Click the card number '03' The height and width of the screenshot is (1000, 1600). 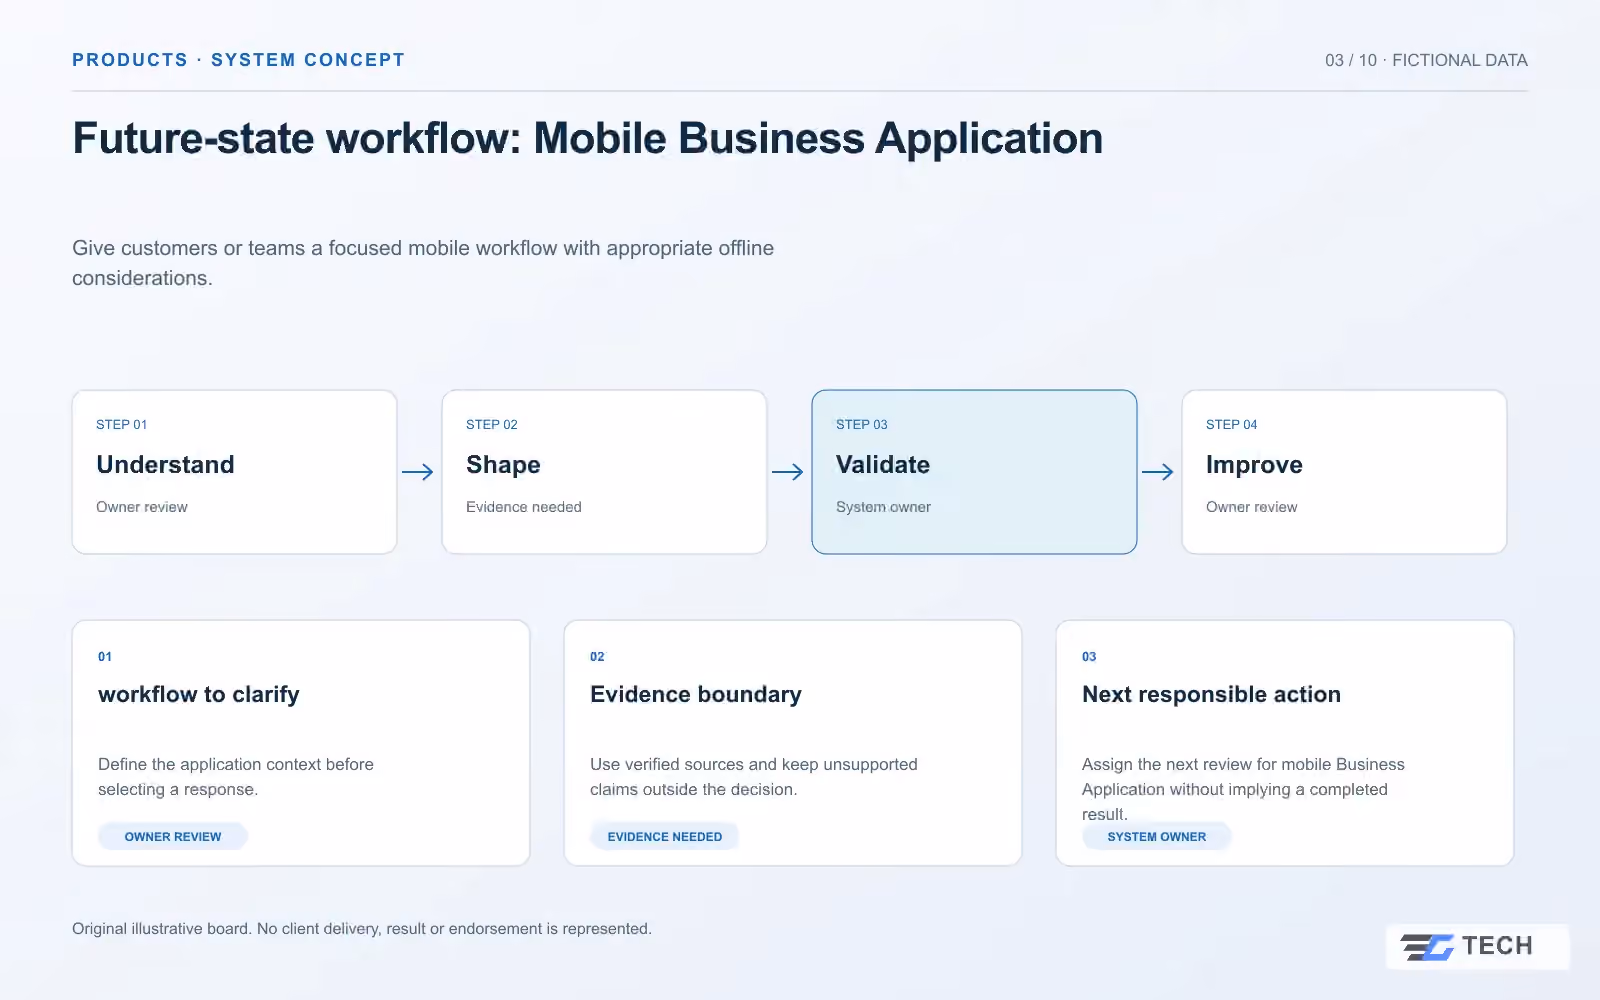1089,657
